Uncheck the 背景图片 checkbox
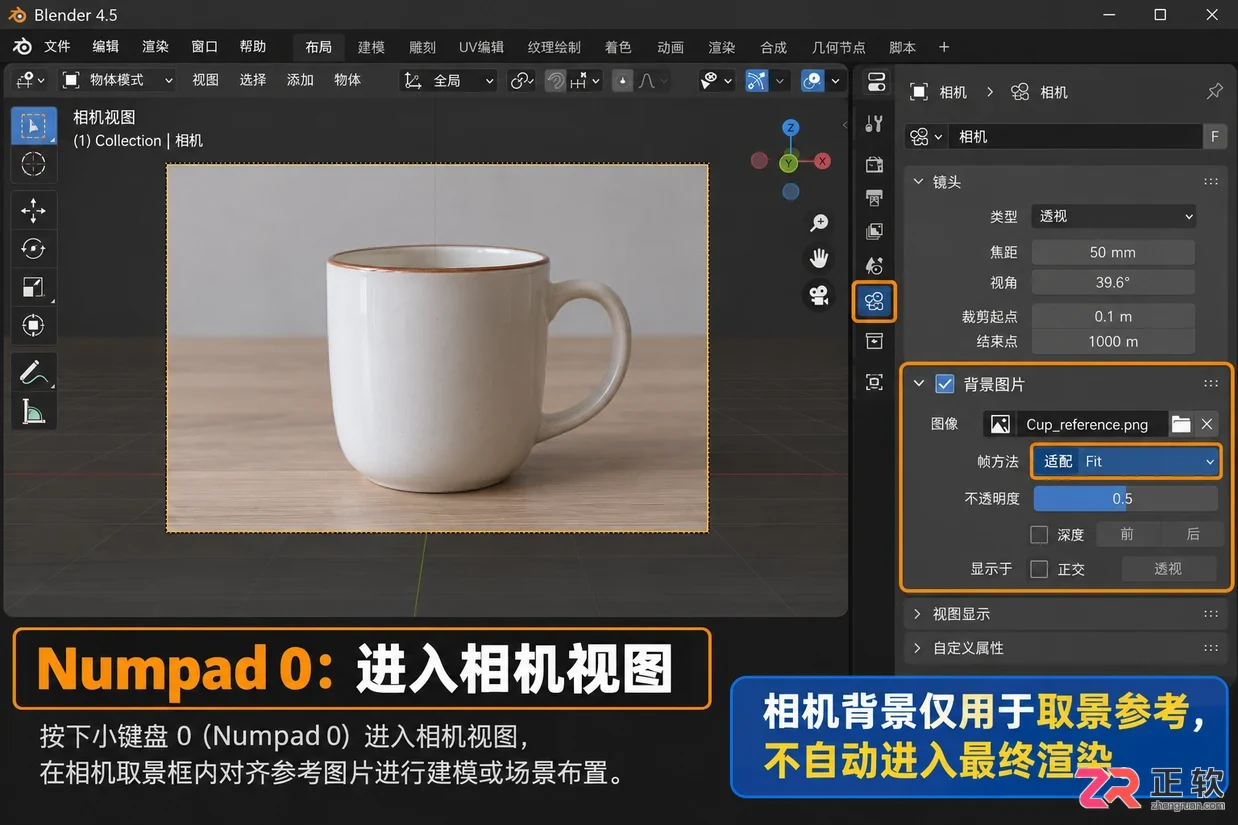 (944, 384)
